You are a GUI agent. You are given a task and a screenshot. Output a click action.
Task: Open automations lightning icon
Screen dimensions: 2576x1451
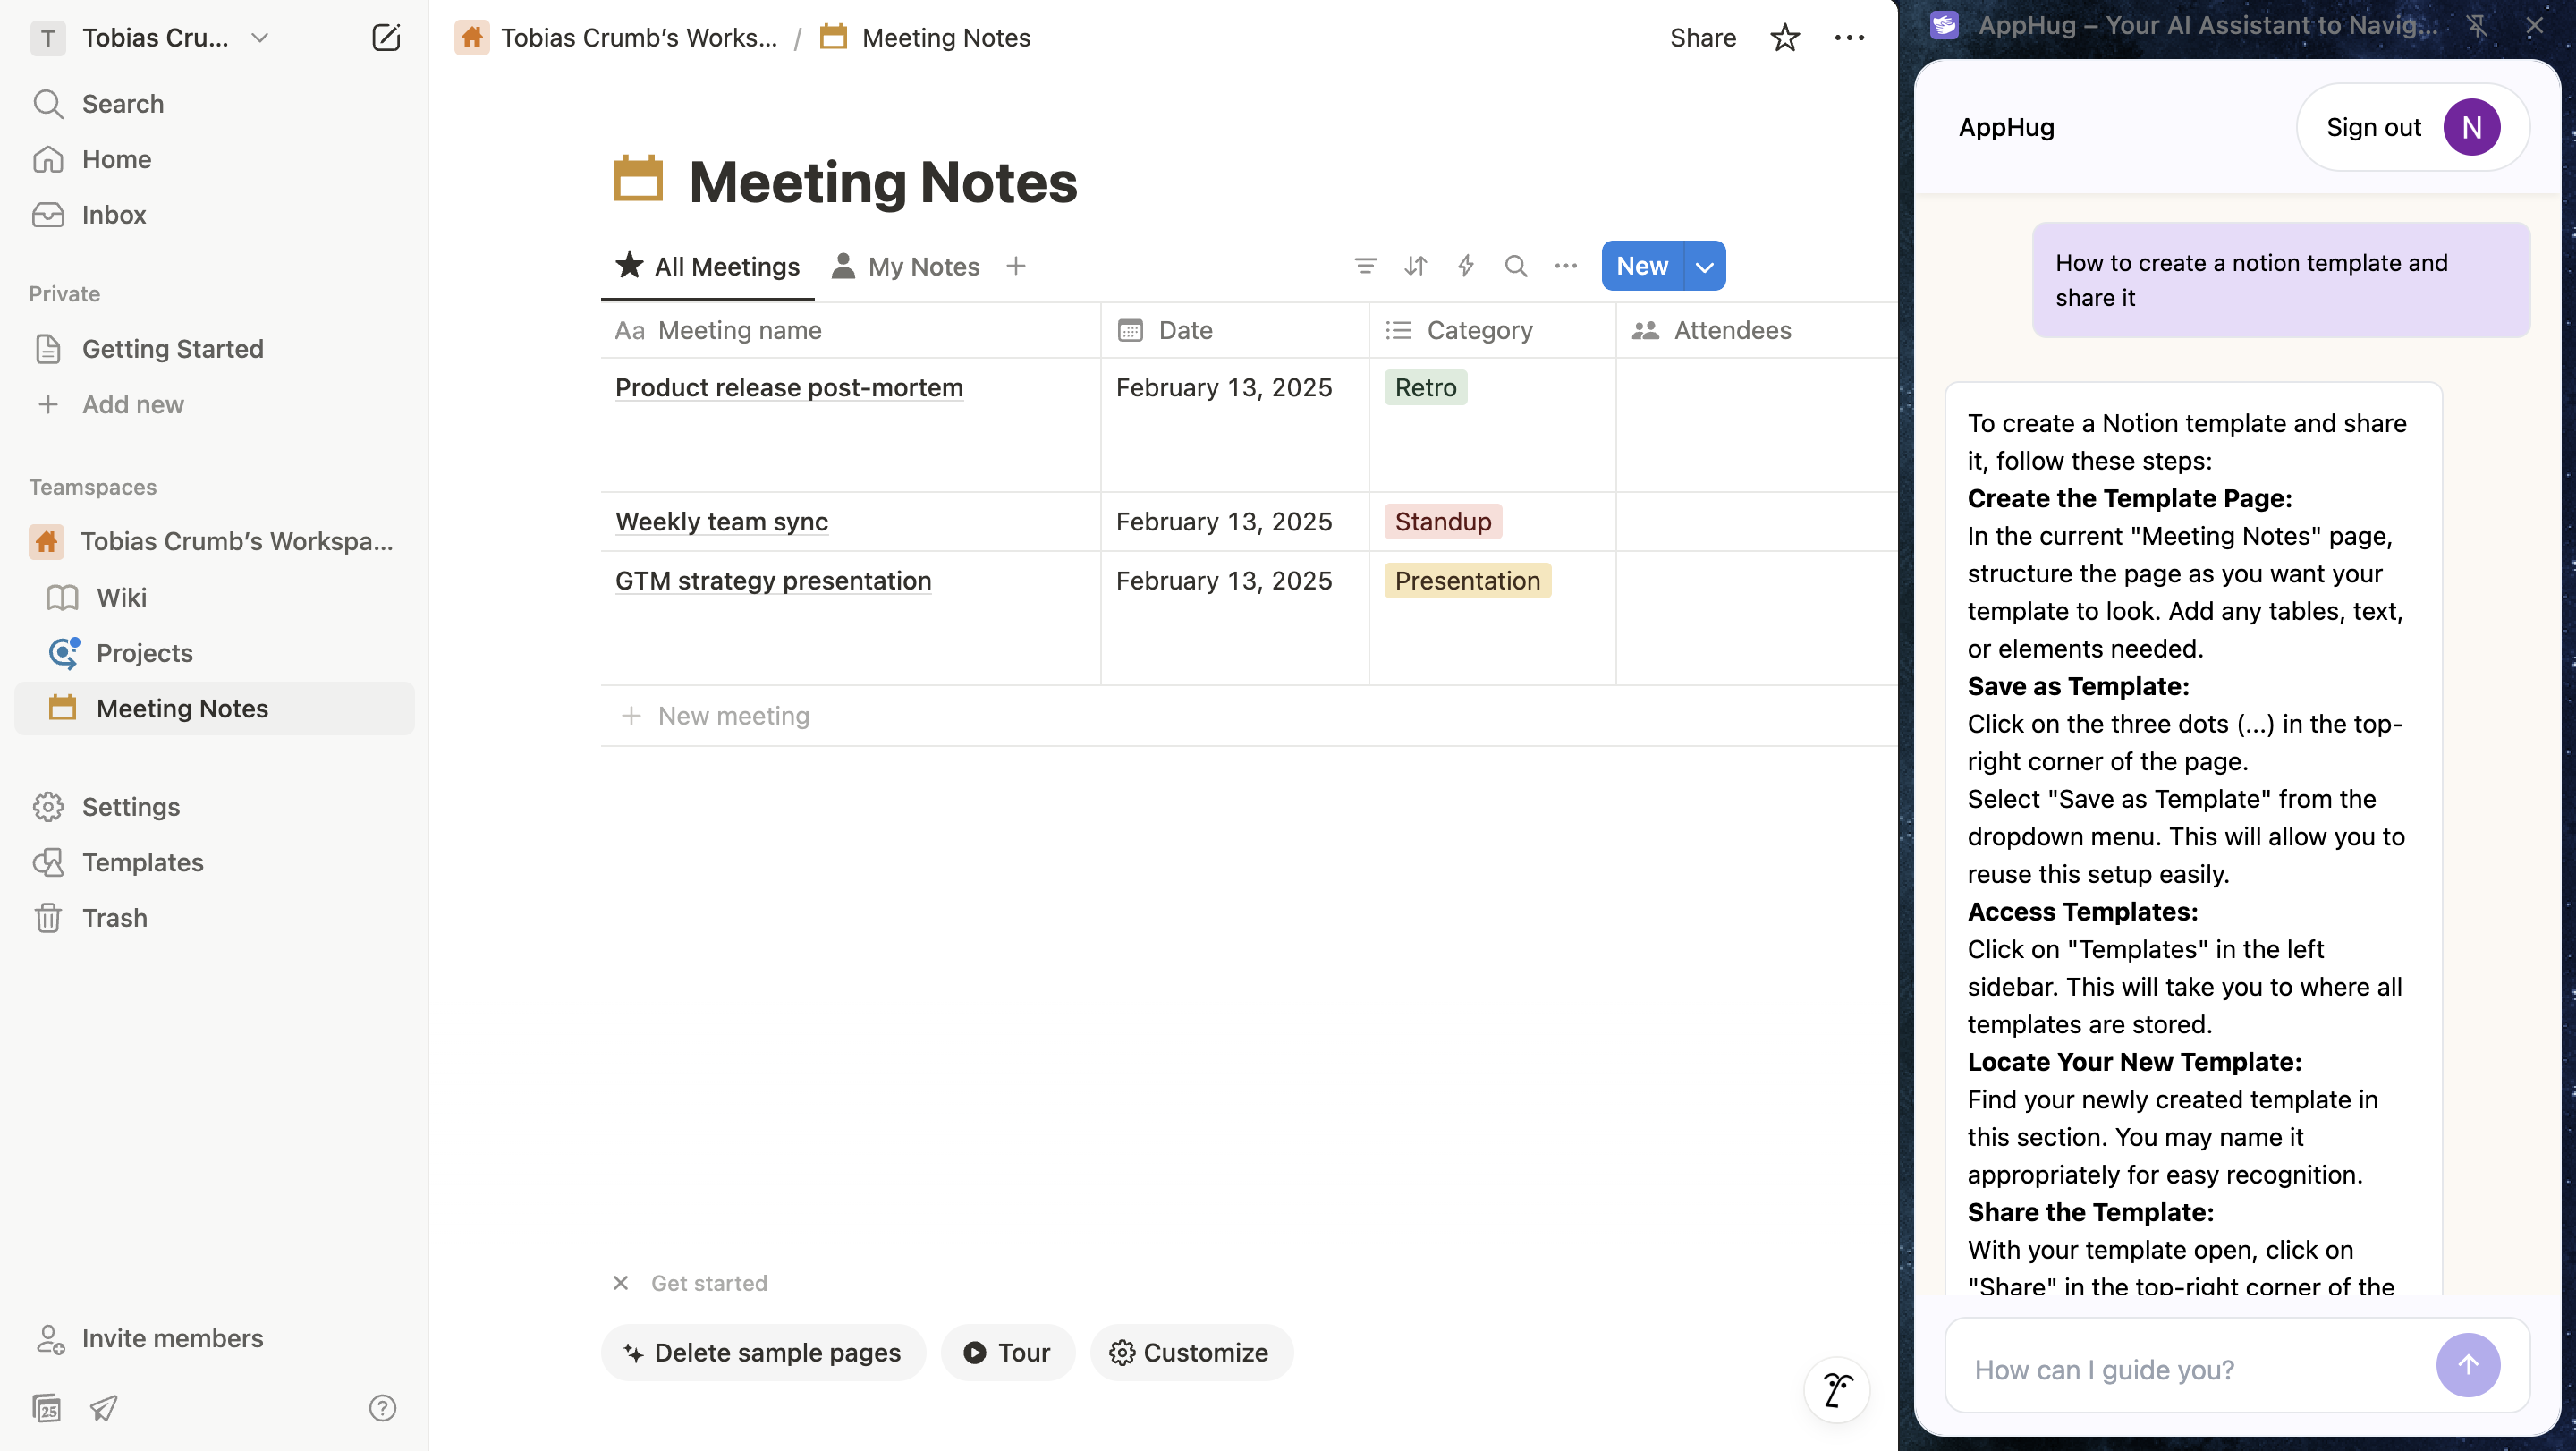1465,266
